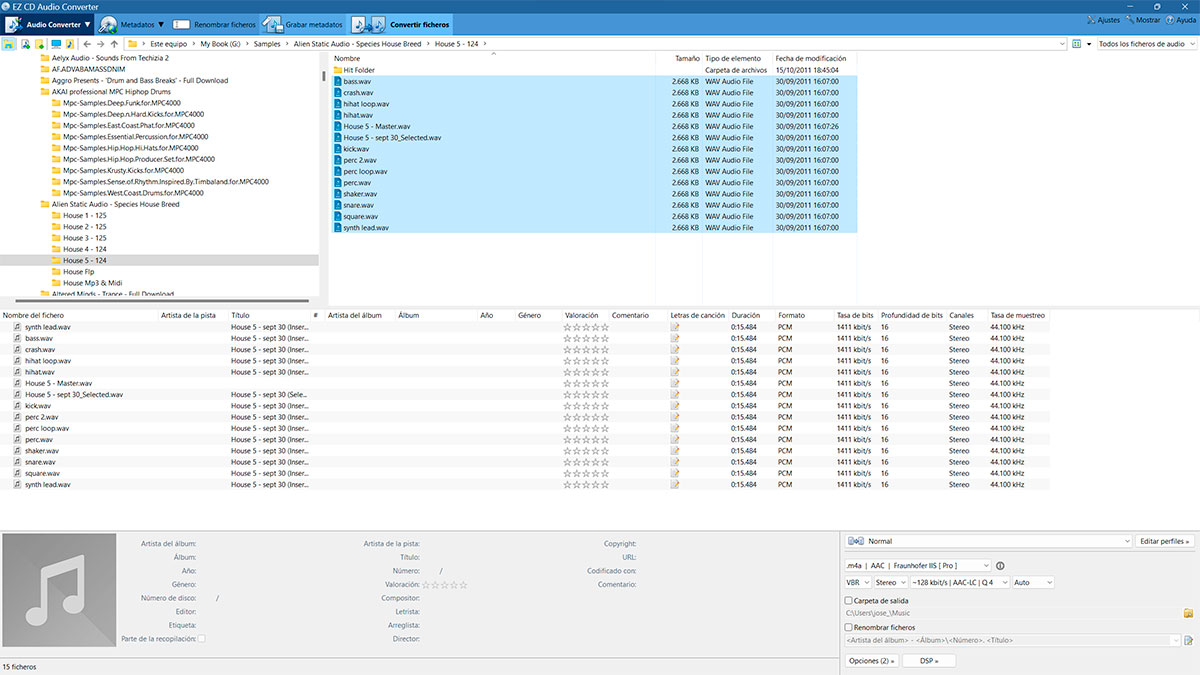Open the 'Normal' profile dropdown
The image size is (1200, 675).
[x=988, y=541]
